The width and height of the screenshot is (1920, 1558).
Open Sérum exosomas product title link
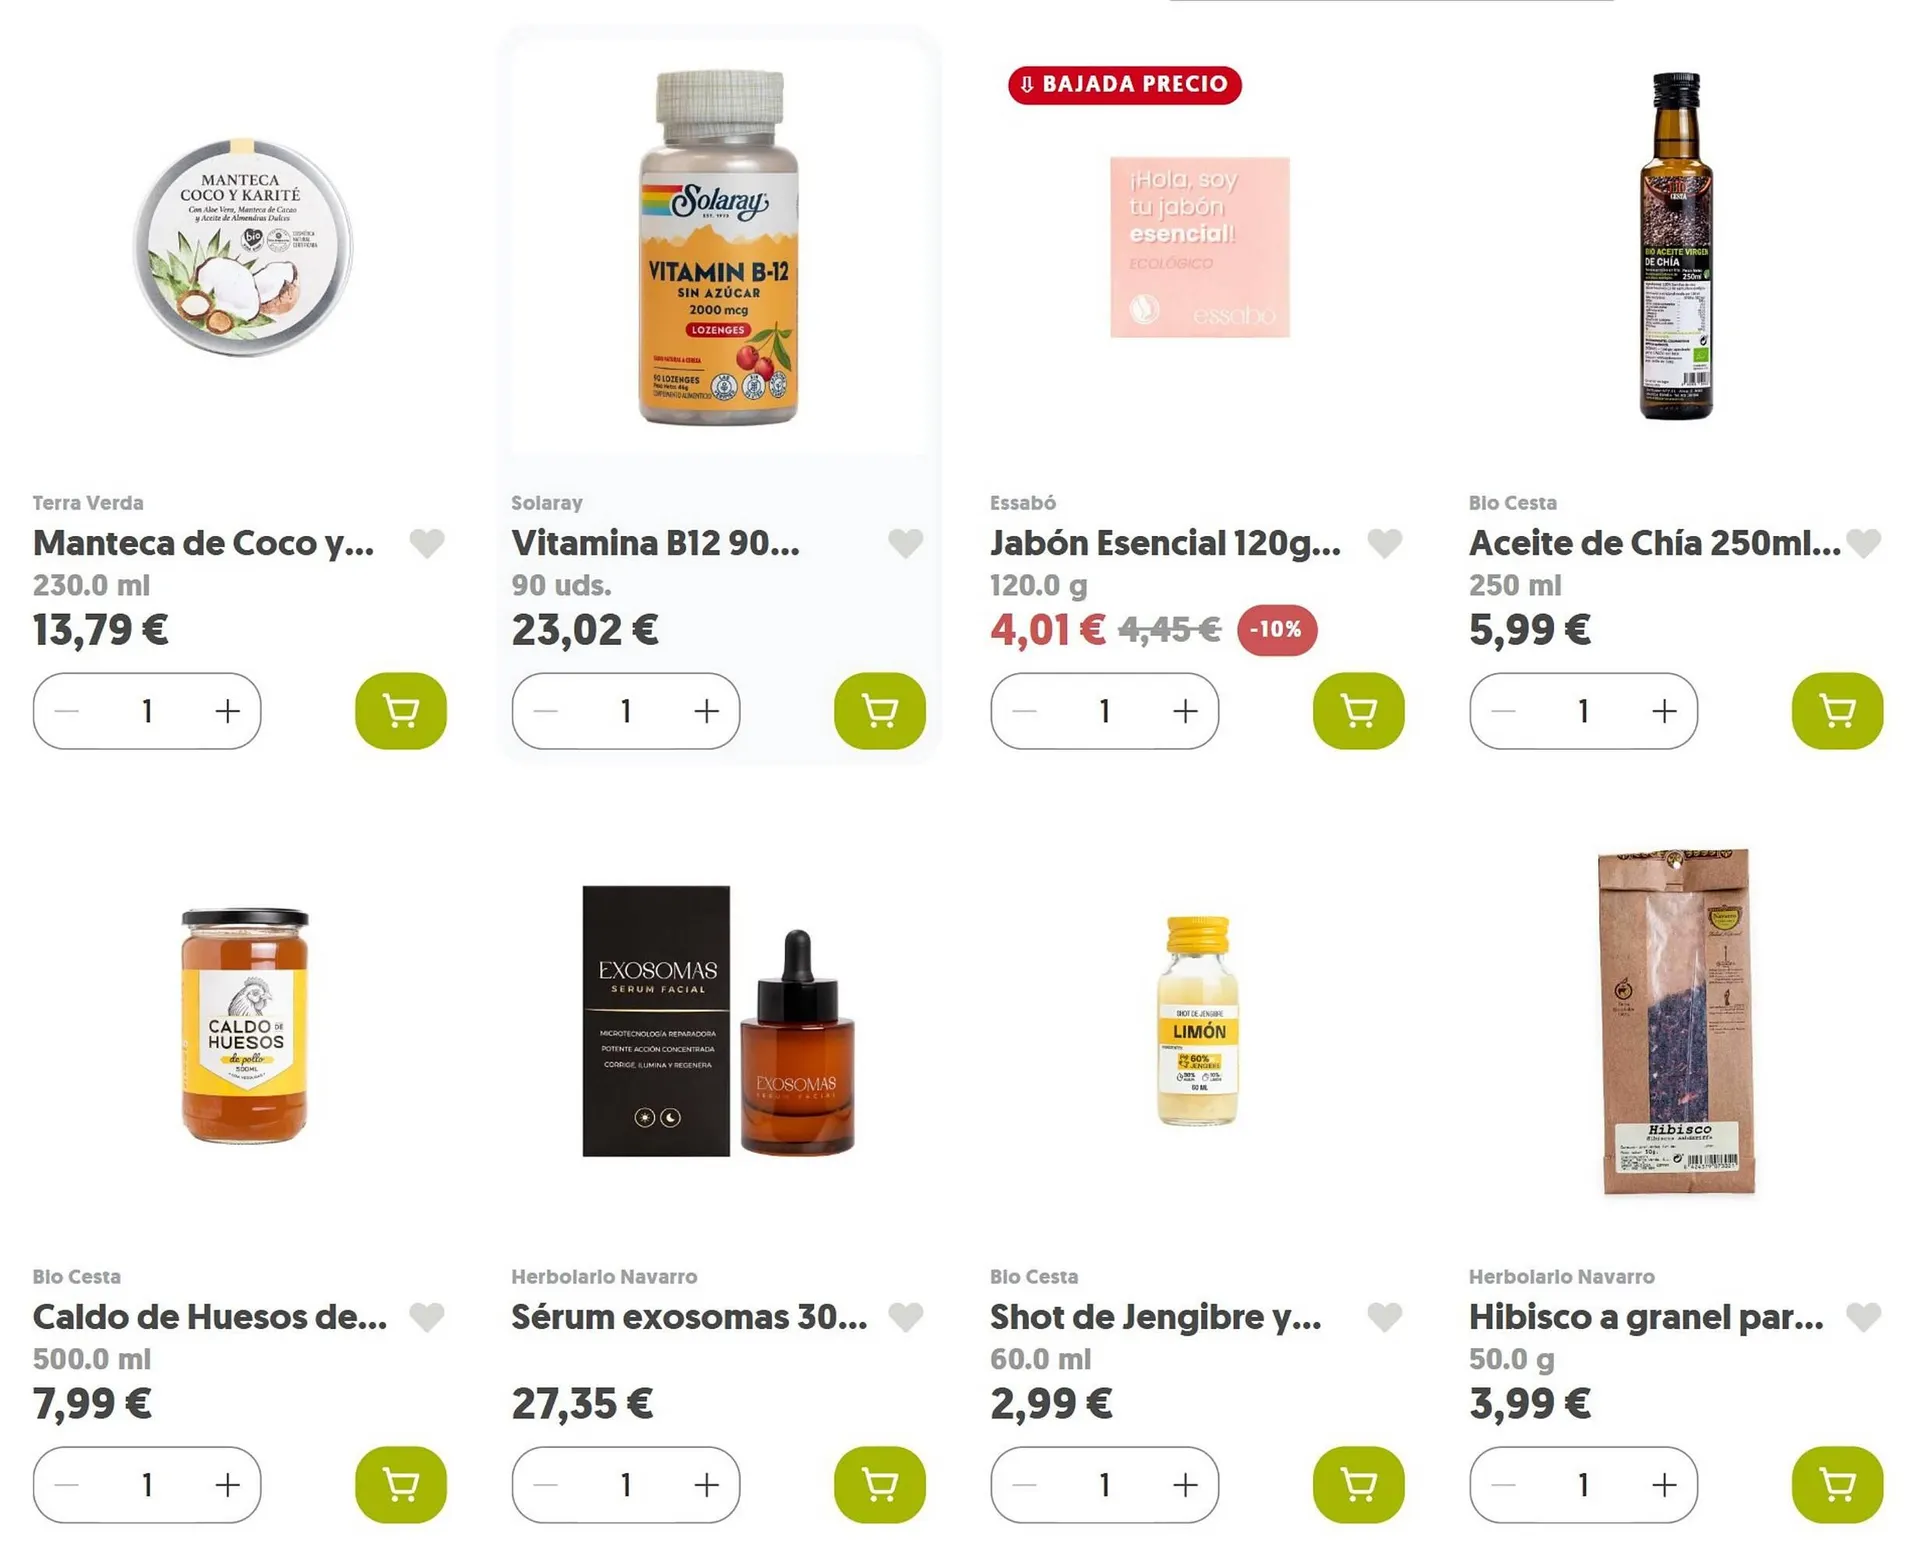tap(689, 1317)
